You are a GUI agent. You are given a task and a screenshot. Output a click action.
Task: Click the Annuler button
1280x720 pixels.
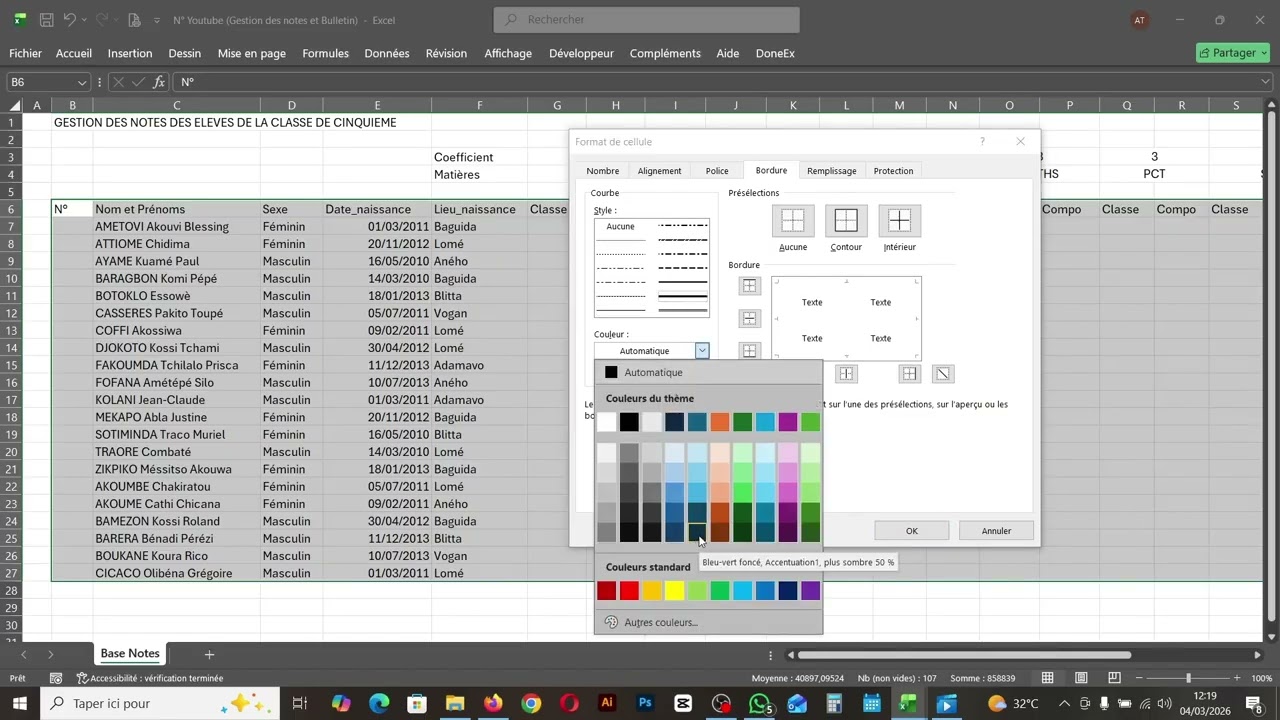[996, 531]
